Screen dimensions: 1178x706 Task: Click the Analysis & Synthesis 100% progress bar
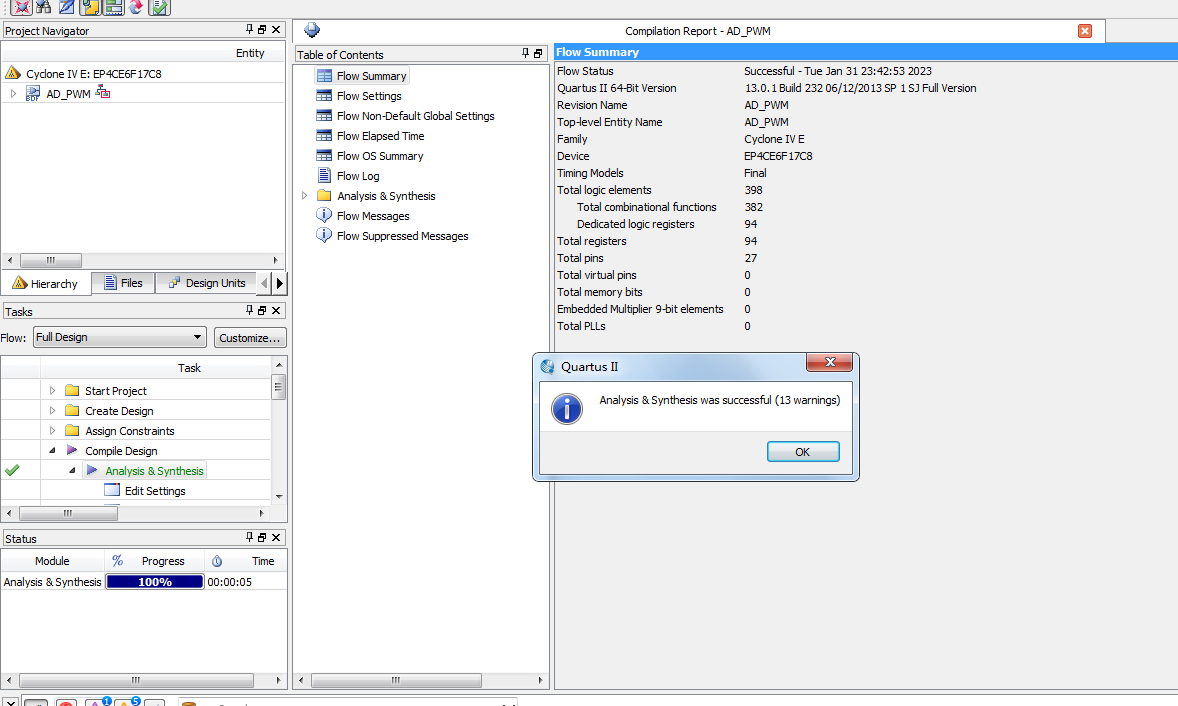tap(155, 581)
